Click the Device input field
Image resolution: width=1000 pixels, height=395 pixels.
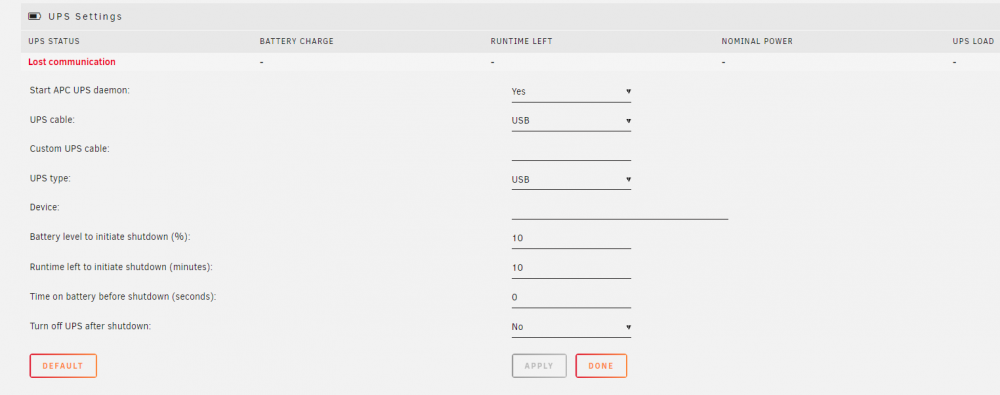click(x=619, y=209)
